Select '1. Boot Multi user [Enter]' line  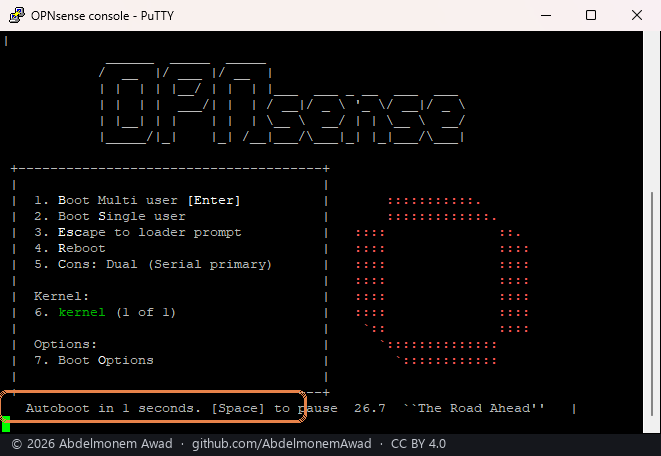click(x=137, y=200)
